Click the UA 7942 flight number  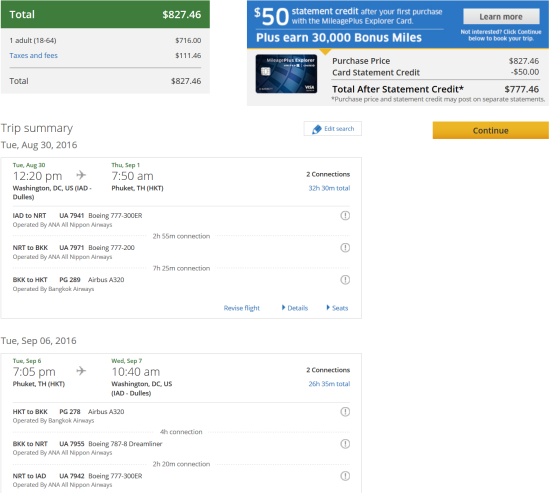tap(72, 476)
